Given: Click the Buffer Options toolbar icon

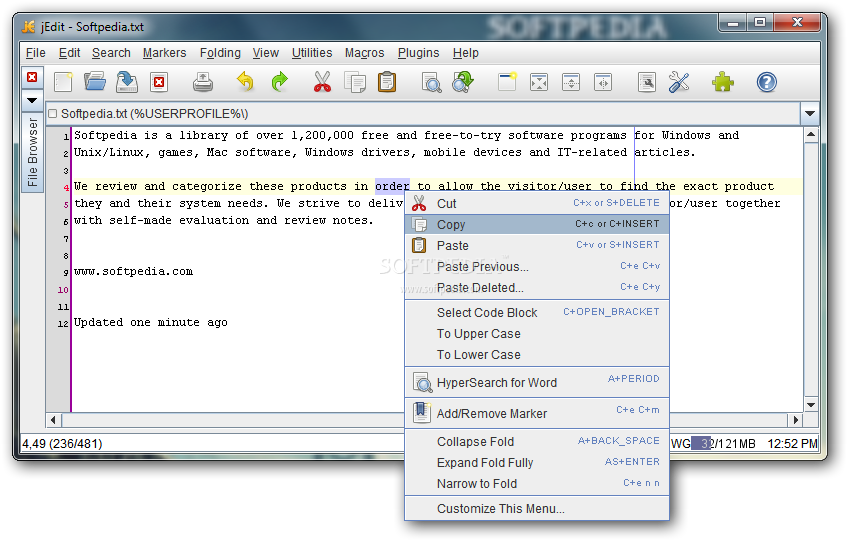Looking at the screenshot, I should 647,82.
